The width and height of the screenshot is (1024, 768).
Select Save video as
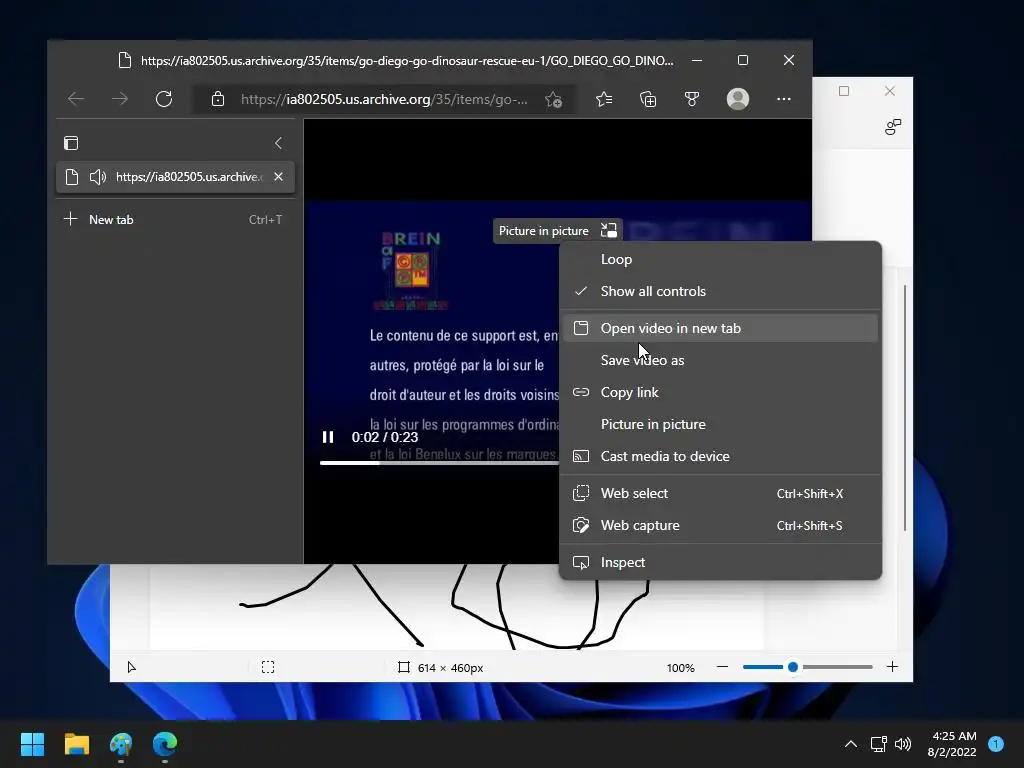coord(720,360)
